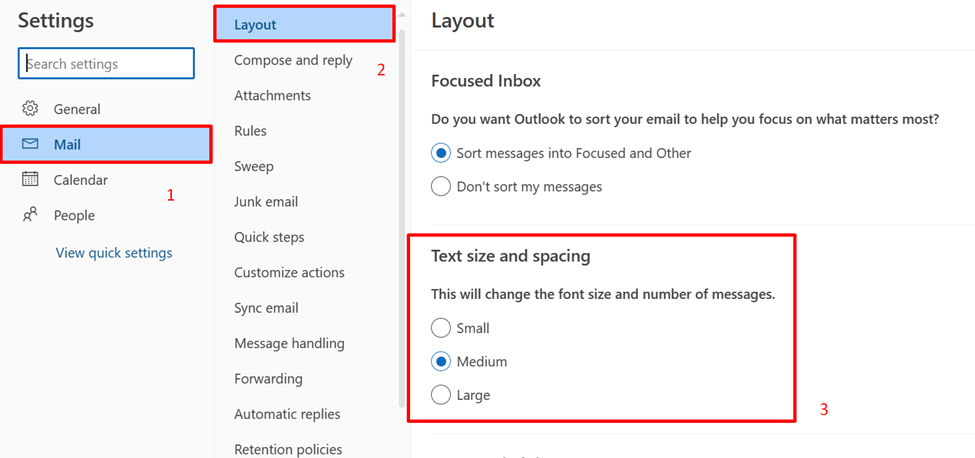Click the Search settings field
The image size is (975, 458).
(x=106, y=63)
